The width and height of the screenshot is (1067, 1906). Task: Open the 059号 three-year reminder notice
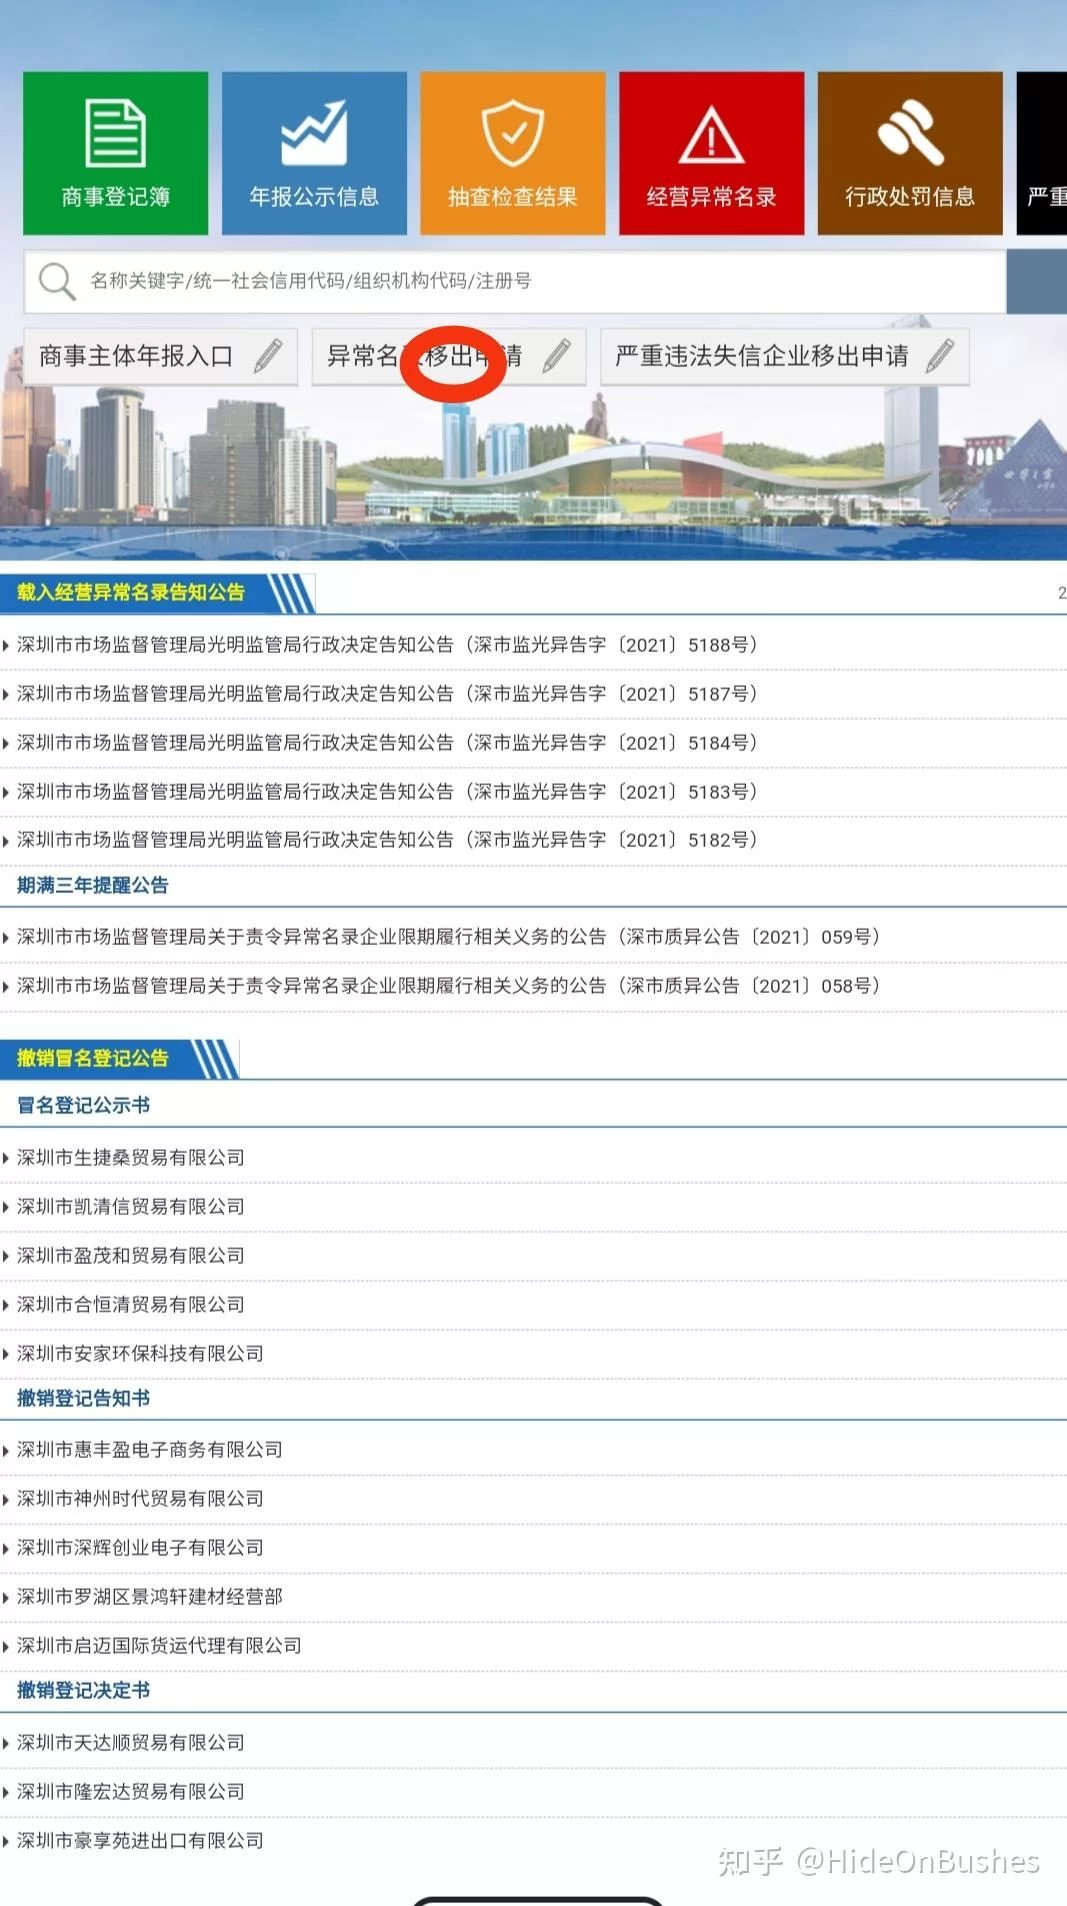coord(448,937)
